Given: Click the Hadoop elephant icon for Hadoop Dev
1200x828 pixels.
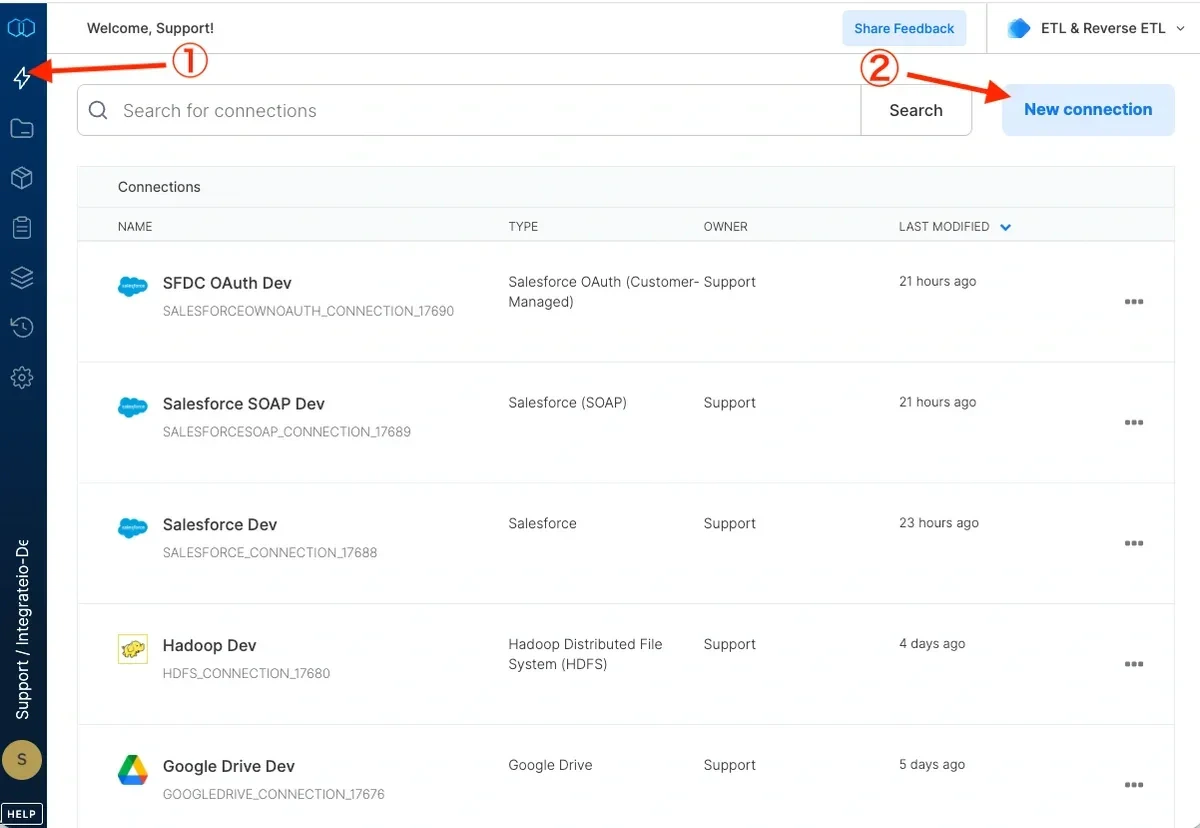Looking at the screenshot, I should click(132, 649).
